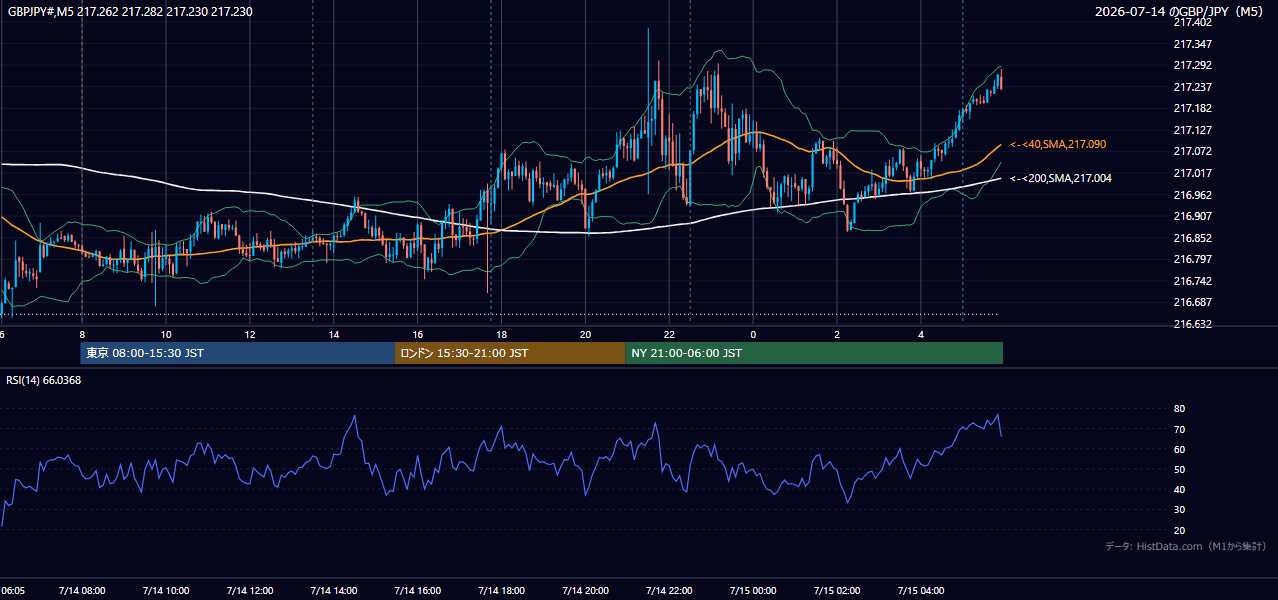Click price level 216.852 on the axis

tap(1192, 238)
